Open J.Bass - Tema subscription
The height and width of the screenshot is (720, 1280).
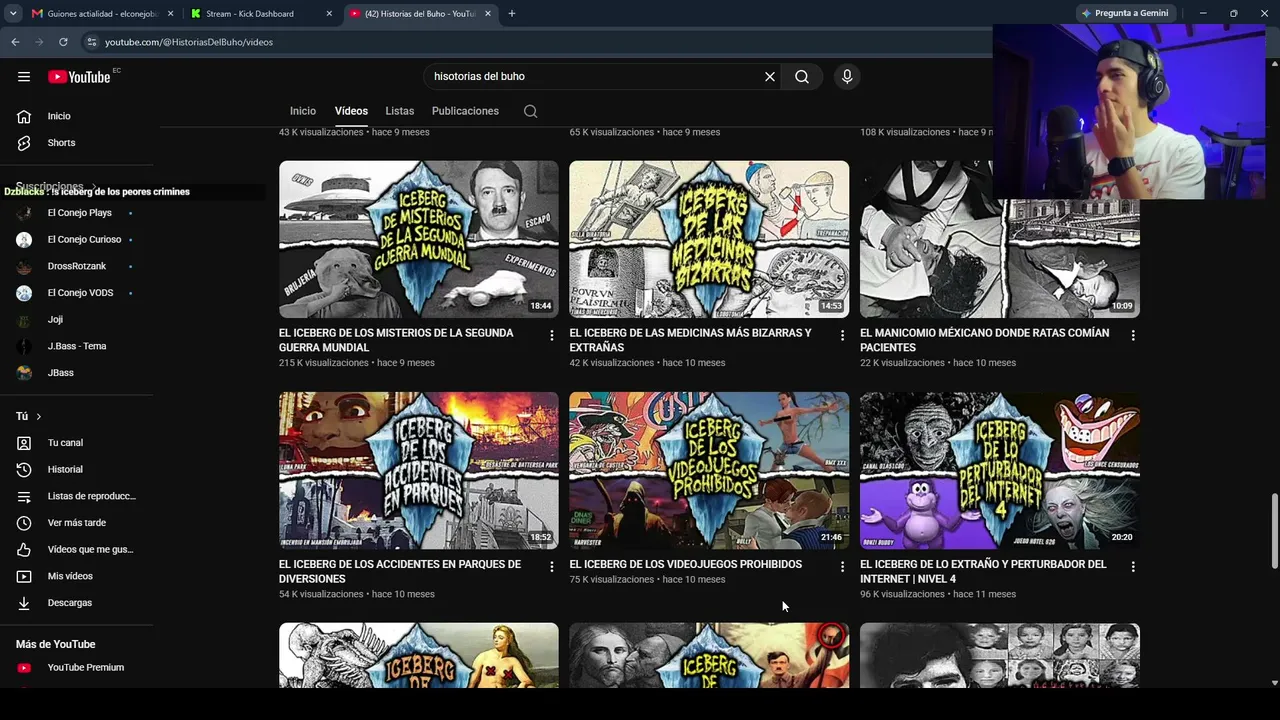tap(77, 346)
